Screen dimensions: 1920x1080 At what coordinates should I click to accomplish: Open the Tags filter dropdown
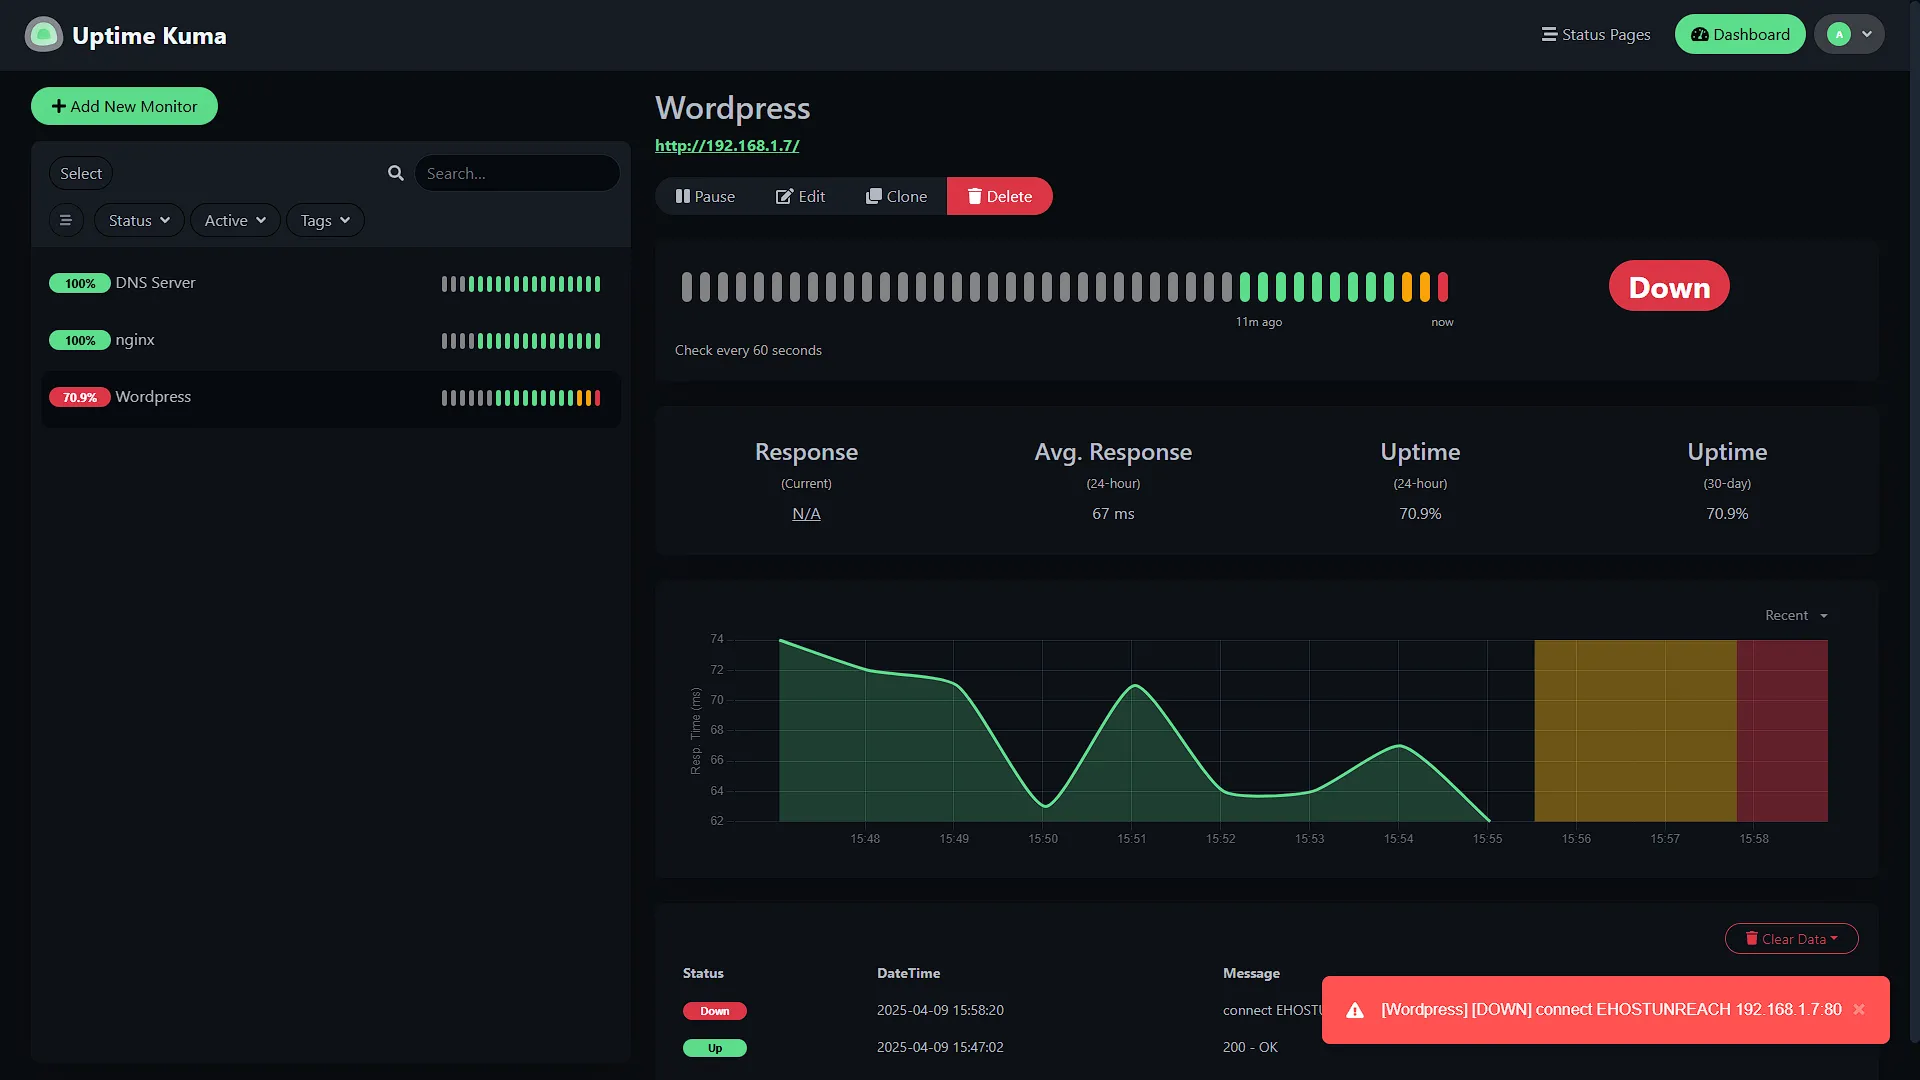[325, 220]
